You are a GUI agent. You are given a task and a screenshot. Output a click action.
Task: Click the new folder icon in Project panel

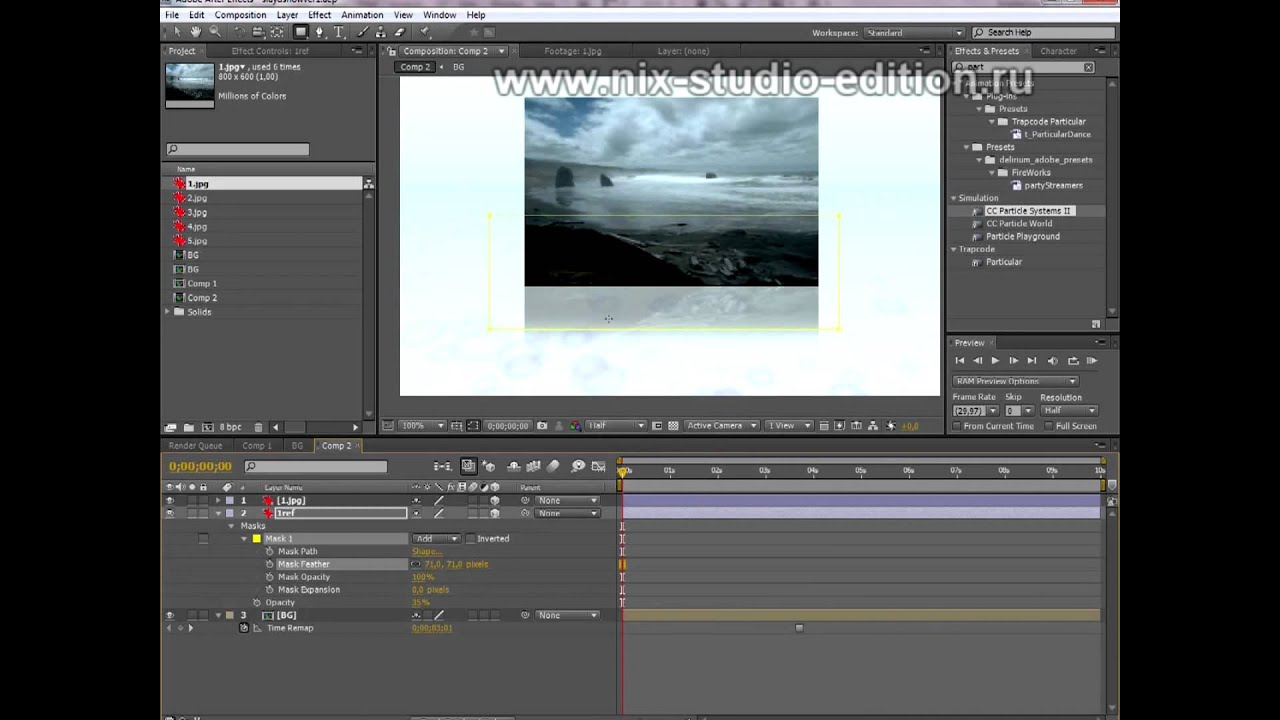[x=188, y=427]
